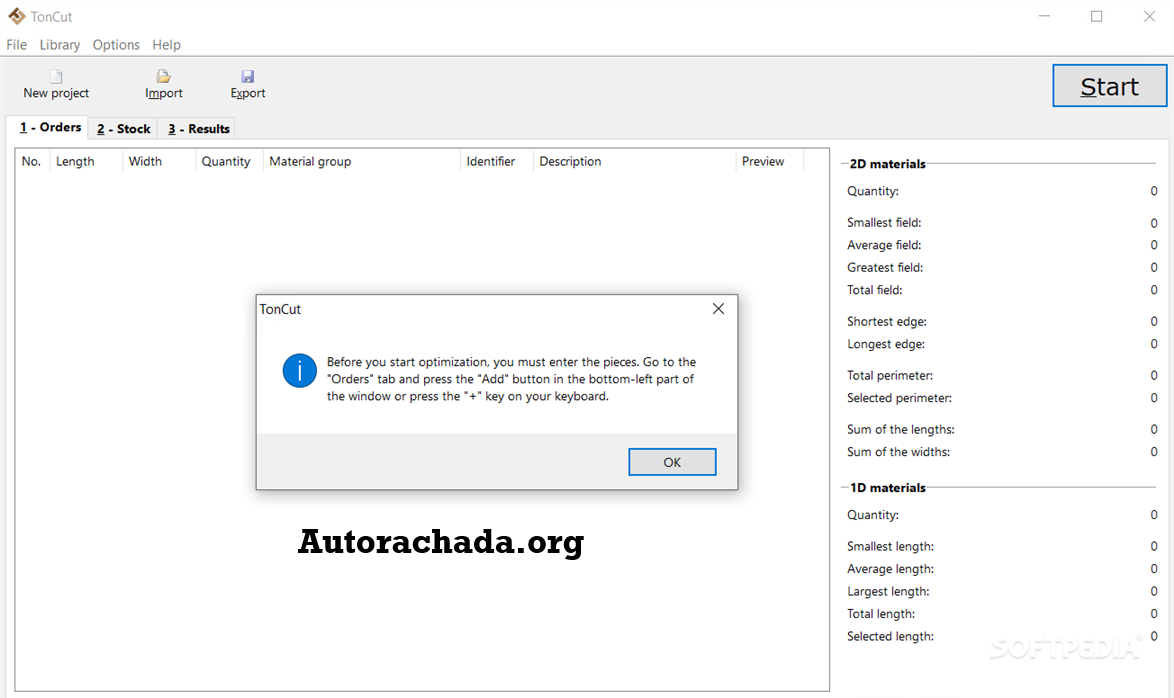Switch to the 1 - Orders tab
1174x698 pixels.
[x=50, y=128]
